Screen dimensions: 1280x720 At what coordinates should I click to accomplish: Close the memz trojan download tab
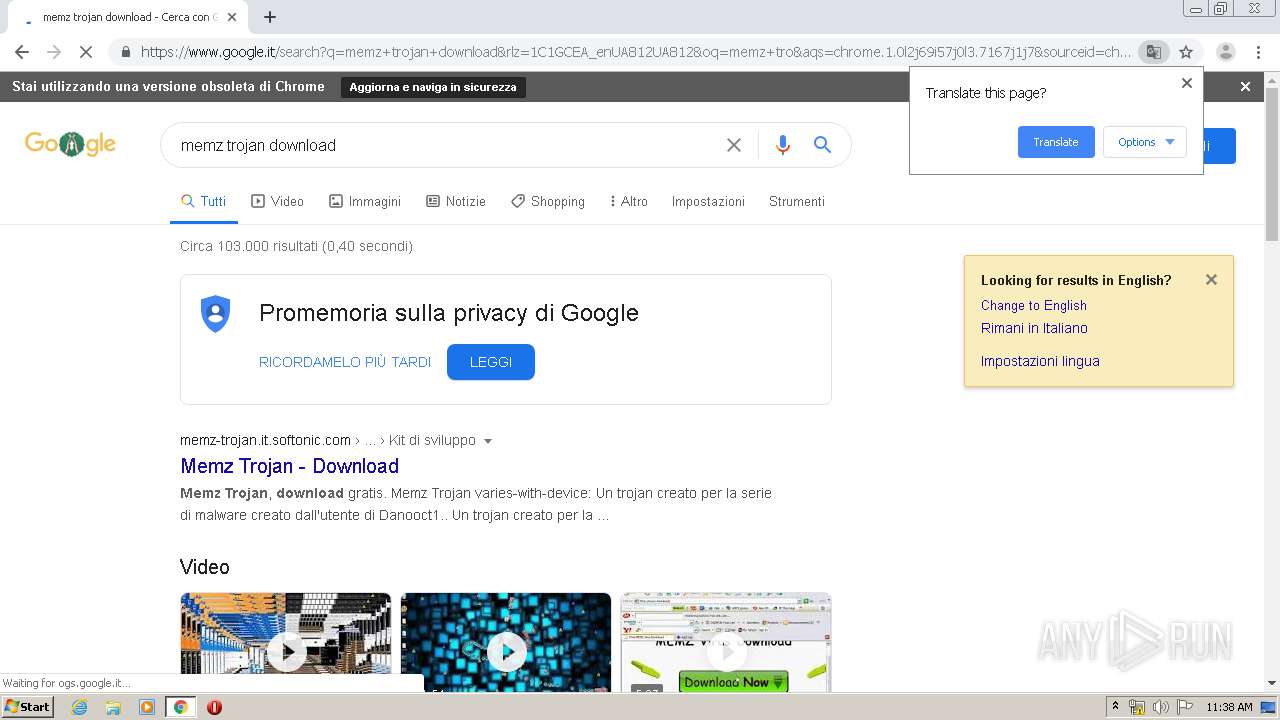click(232, 17)
